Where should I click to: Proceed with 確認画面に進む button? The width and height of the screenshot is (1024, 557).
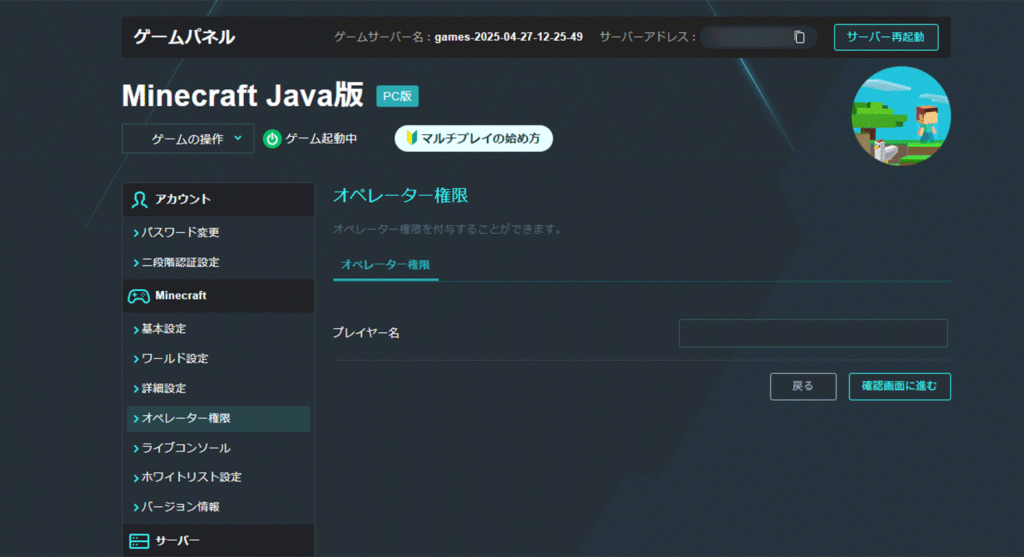(x=899, y=387)
